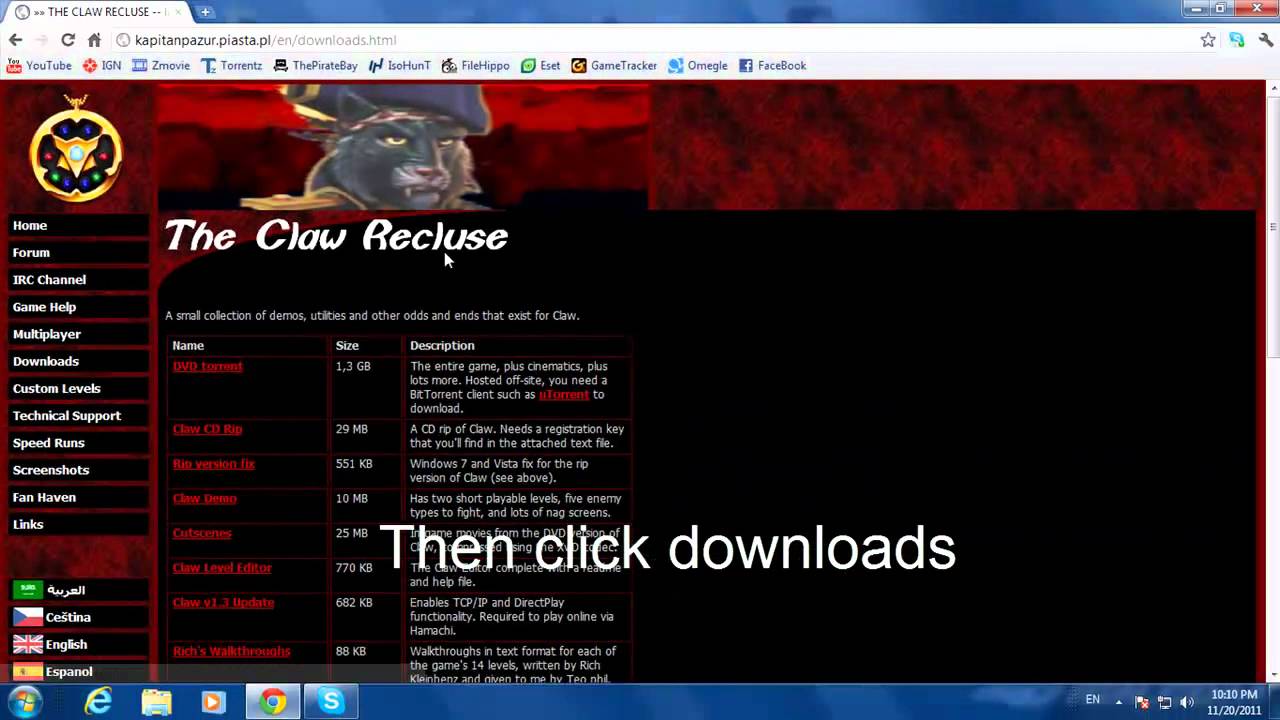
Task: Bookmark this page with the star icon
Action: point(1208,40)
